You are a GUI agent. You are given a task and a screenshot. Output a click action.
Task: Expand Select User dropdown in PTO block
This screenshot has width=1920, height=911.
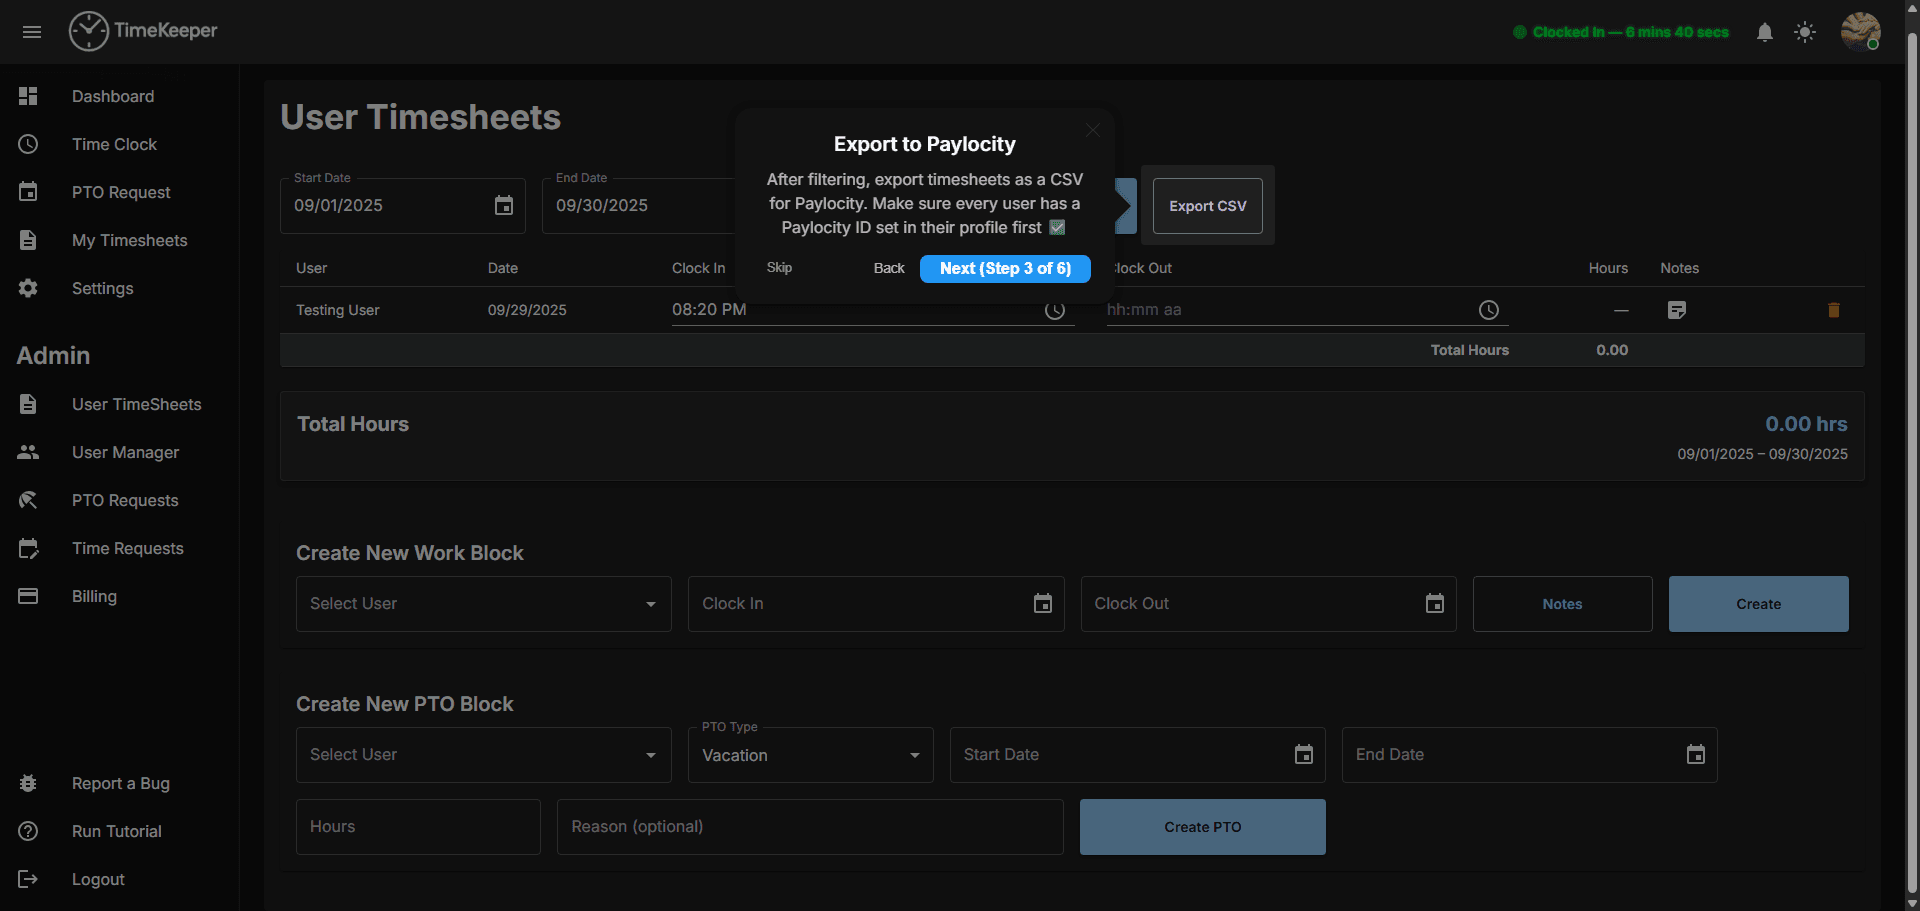(x=483, y=755)
